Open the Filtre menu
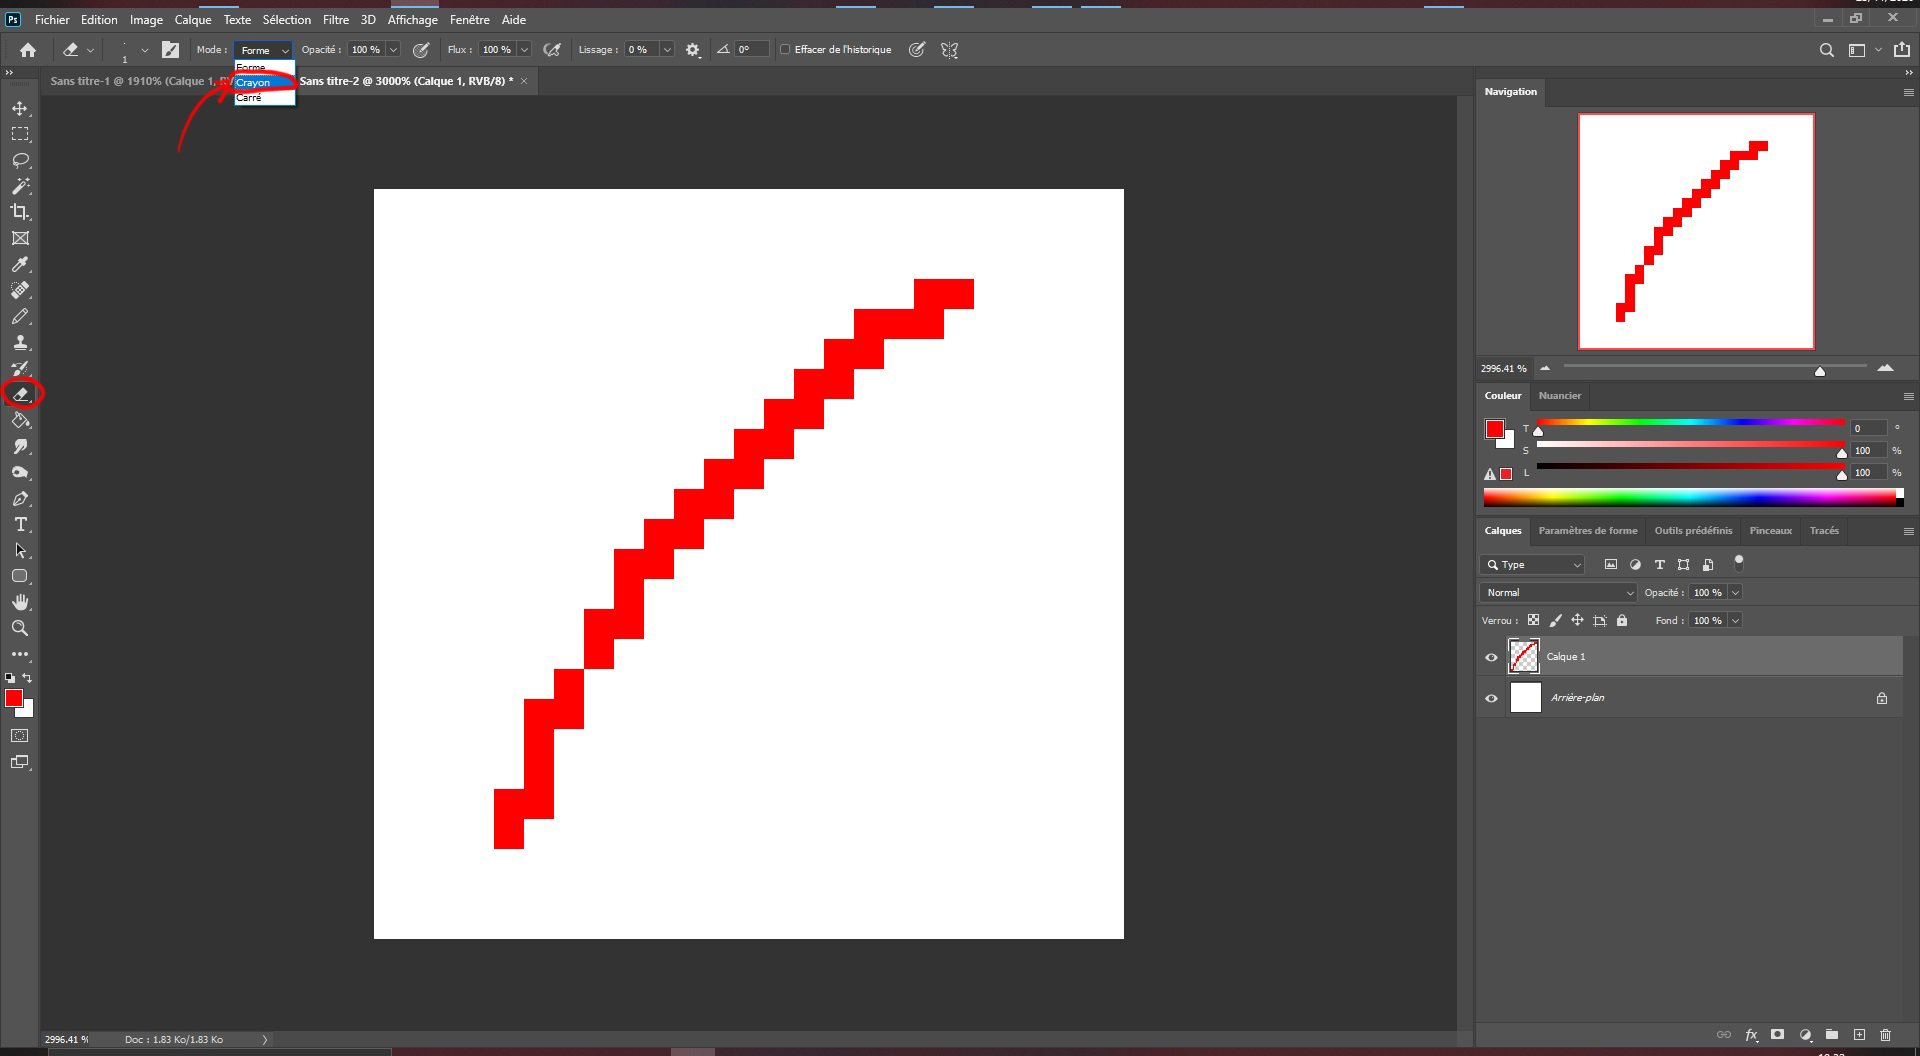 click(x=335, y=19)
